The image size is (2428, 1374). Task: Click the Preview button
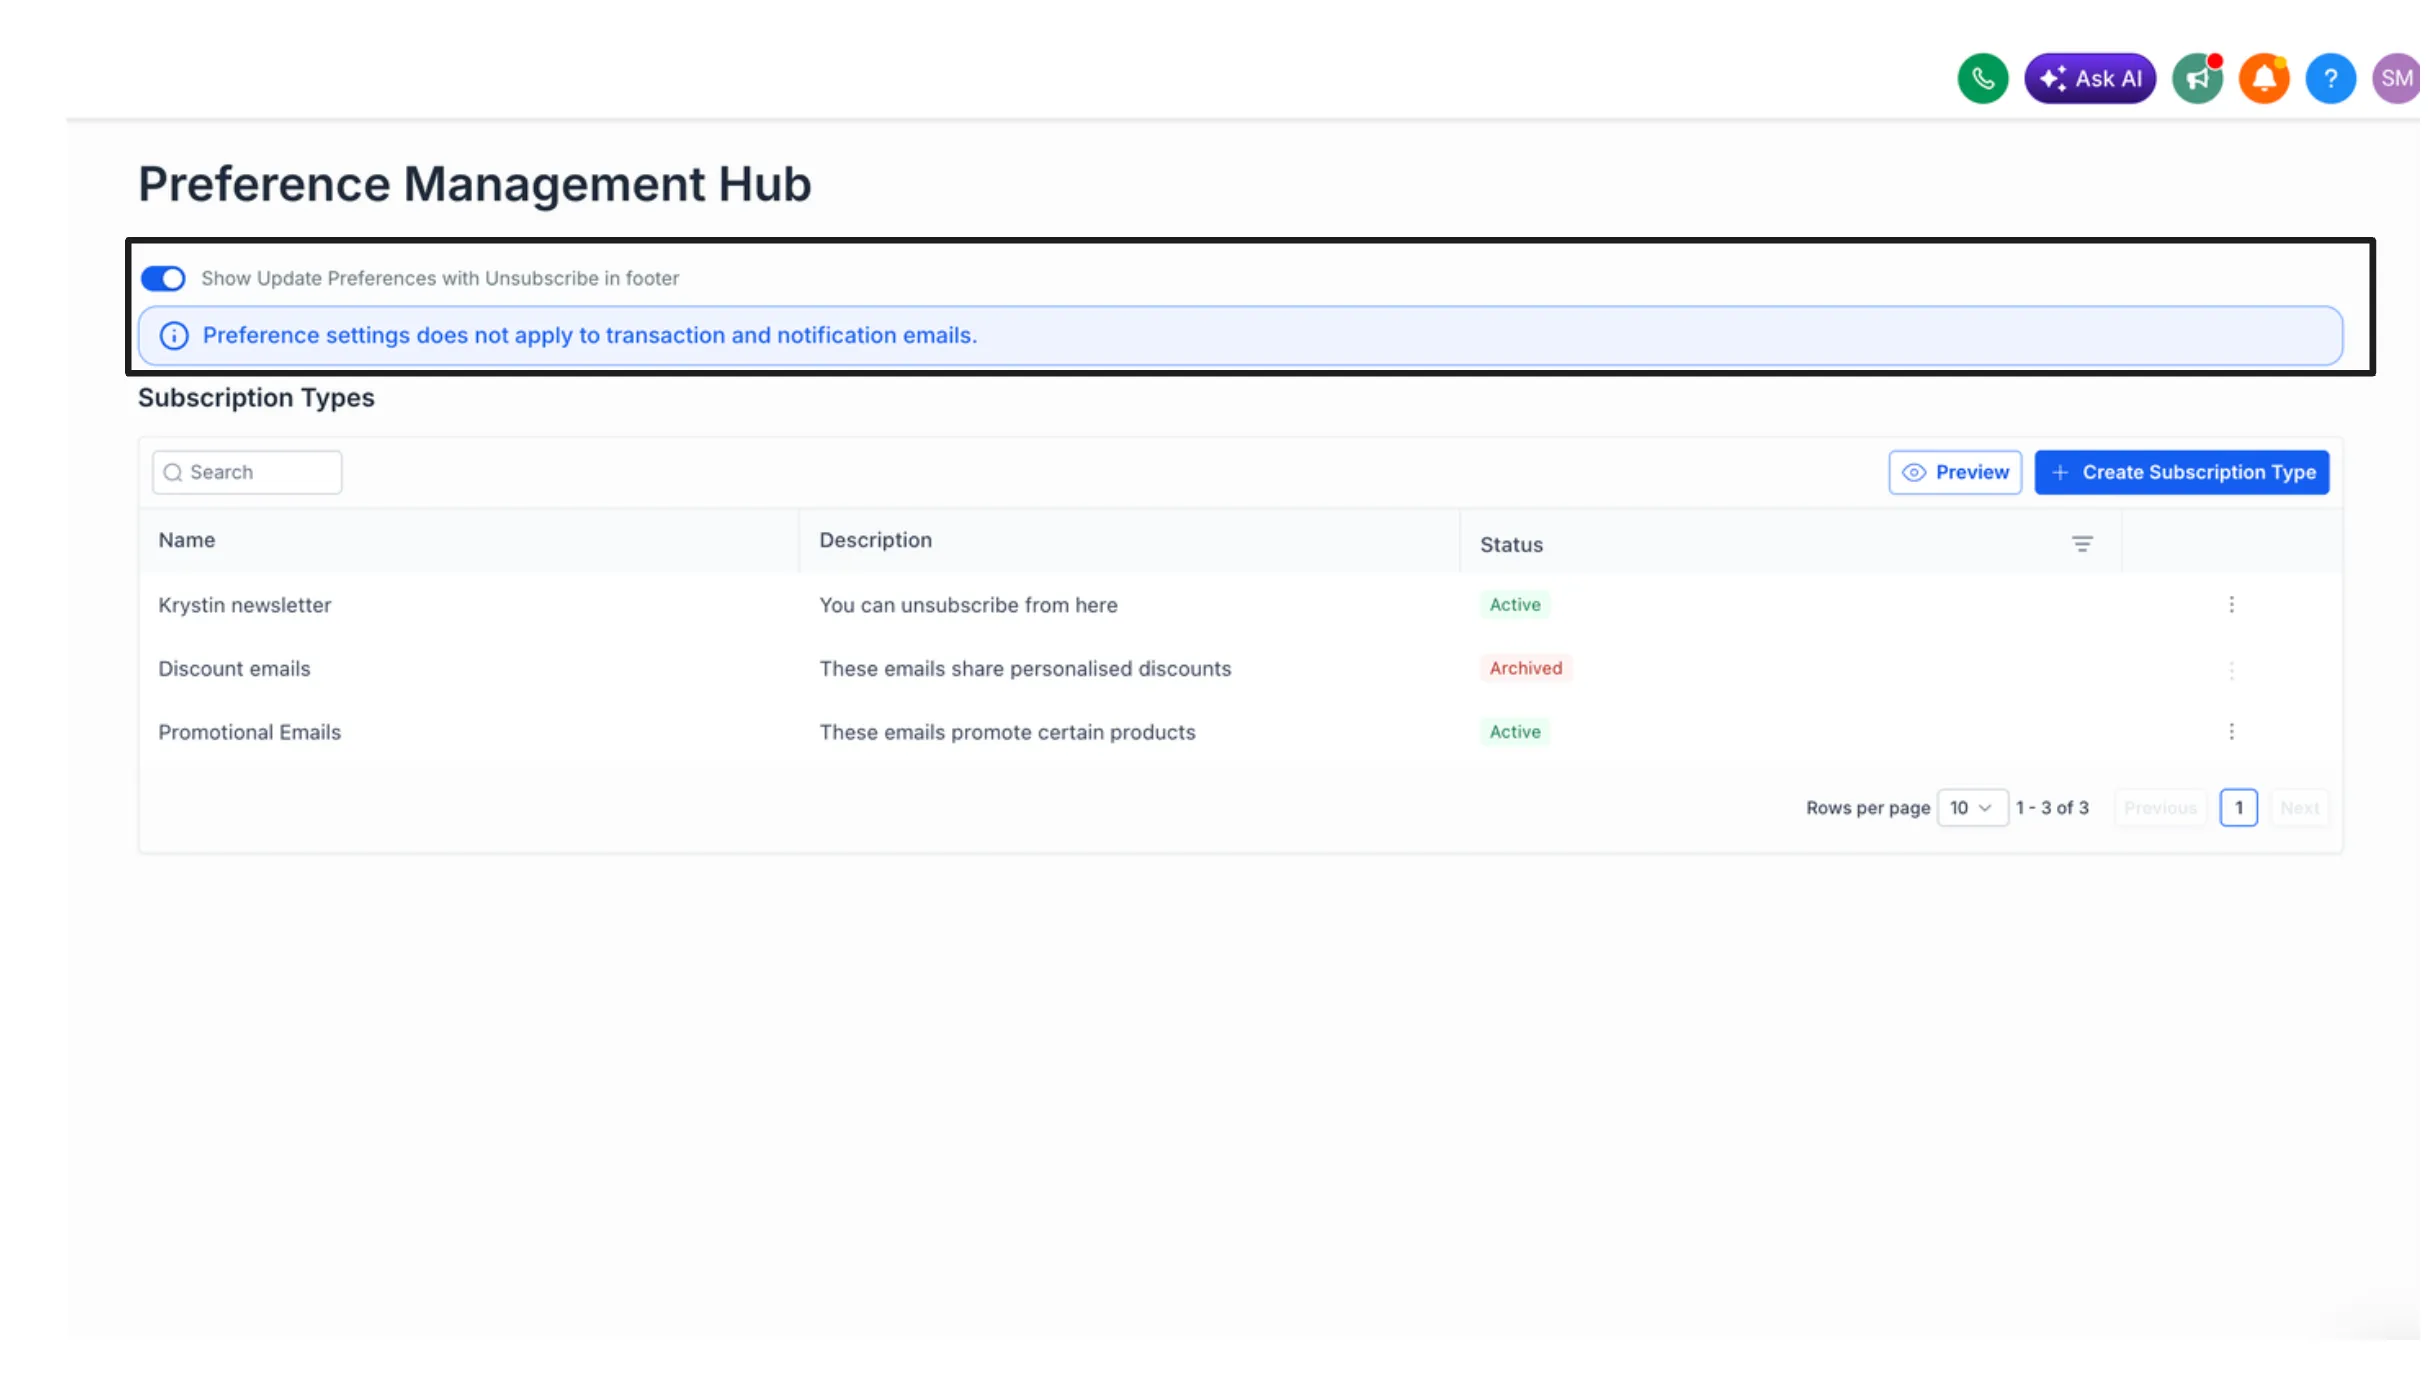1955,472
